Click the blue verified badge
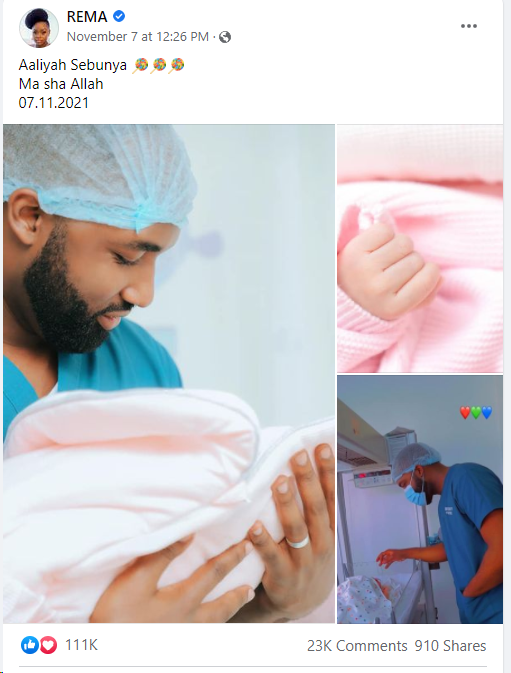This screenshot has height=673, width=511. tap(119, 17)
